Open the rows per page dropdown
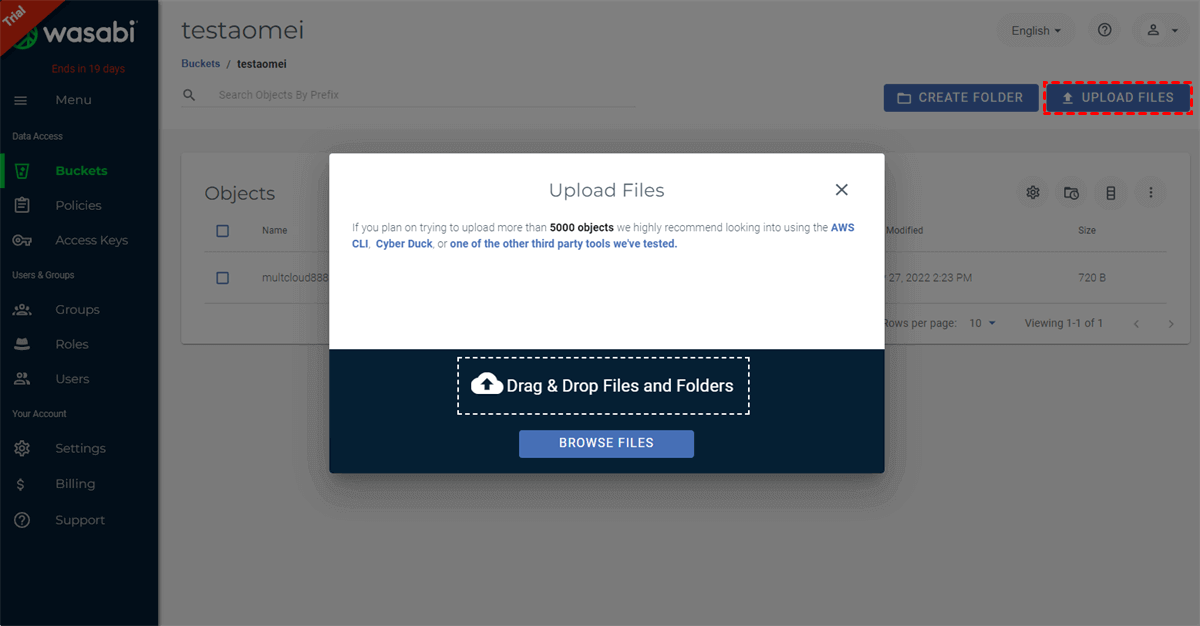 (983, 323)
